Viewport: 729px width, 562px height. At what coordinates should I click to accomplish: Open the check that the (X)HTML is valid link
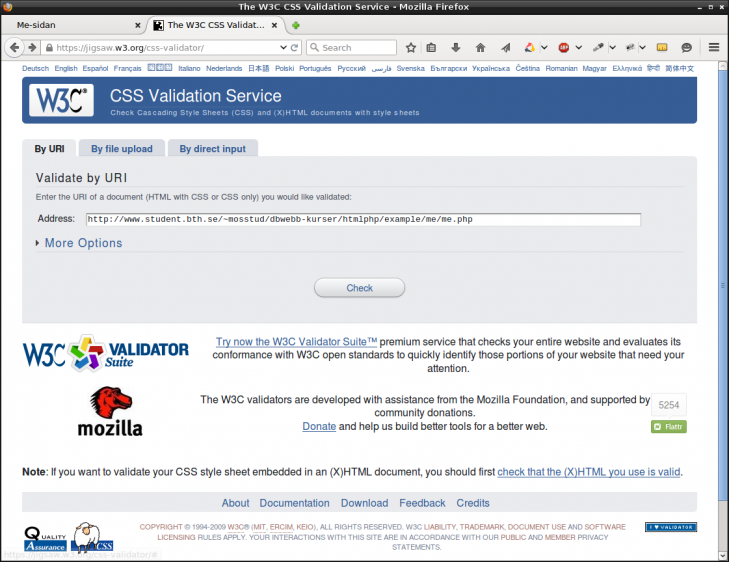tap(589, 472)
